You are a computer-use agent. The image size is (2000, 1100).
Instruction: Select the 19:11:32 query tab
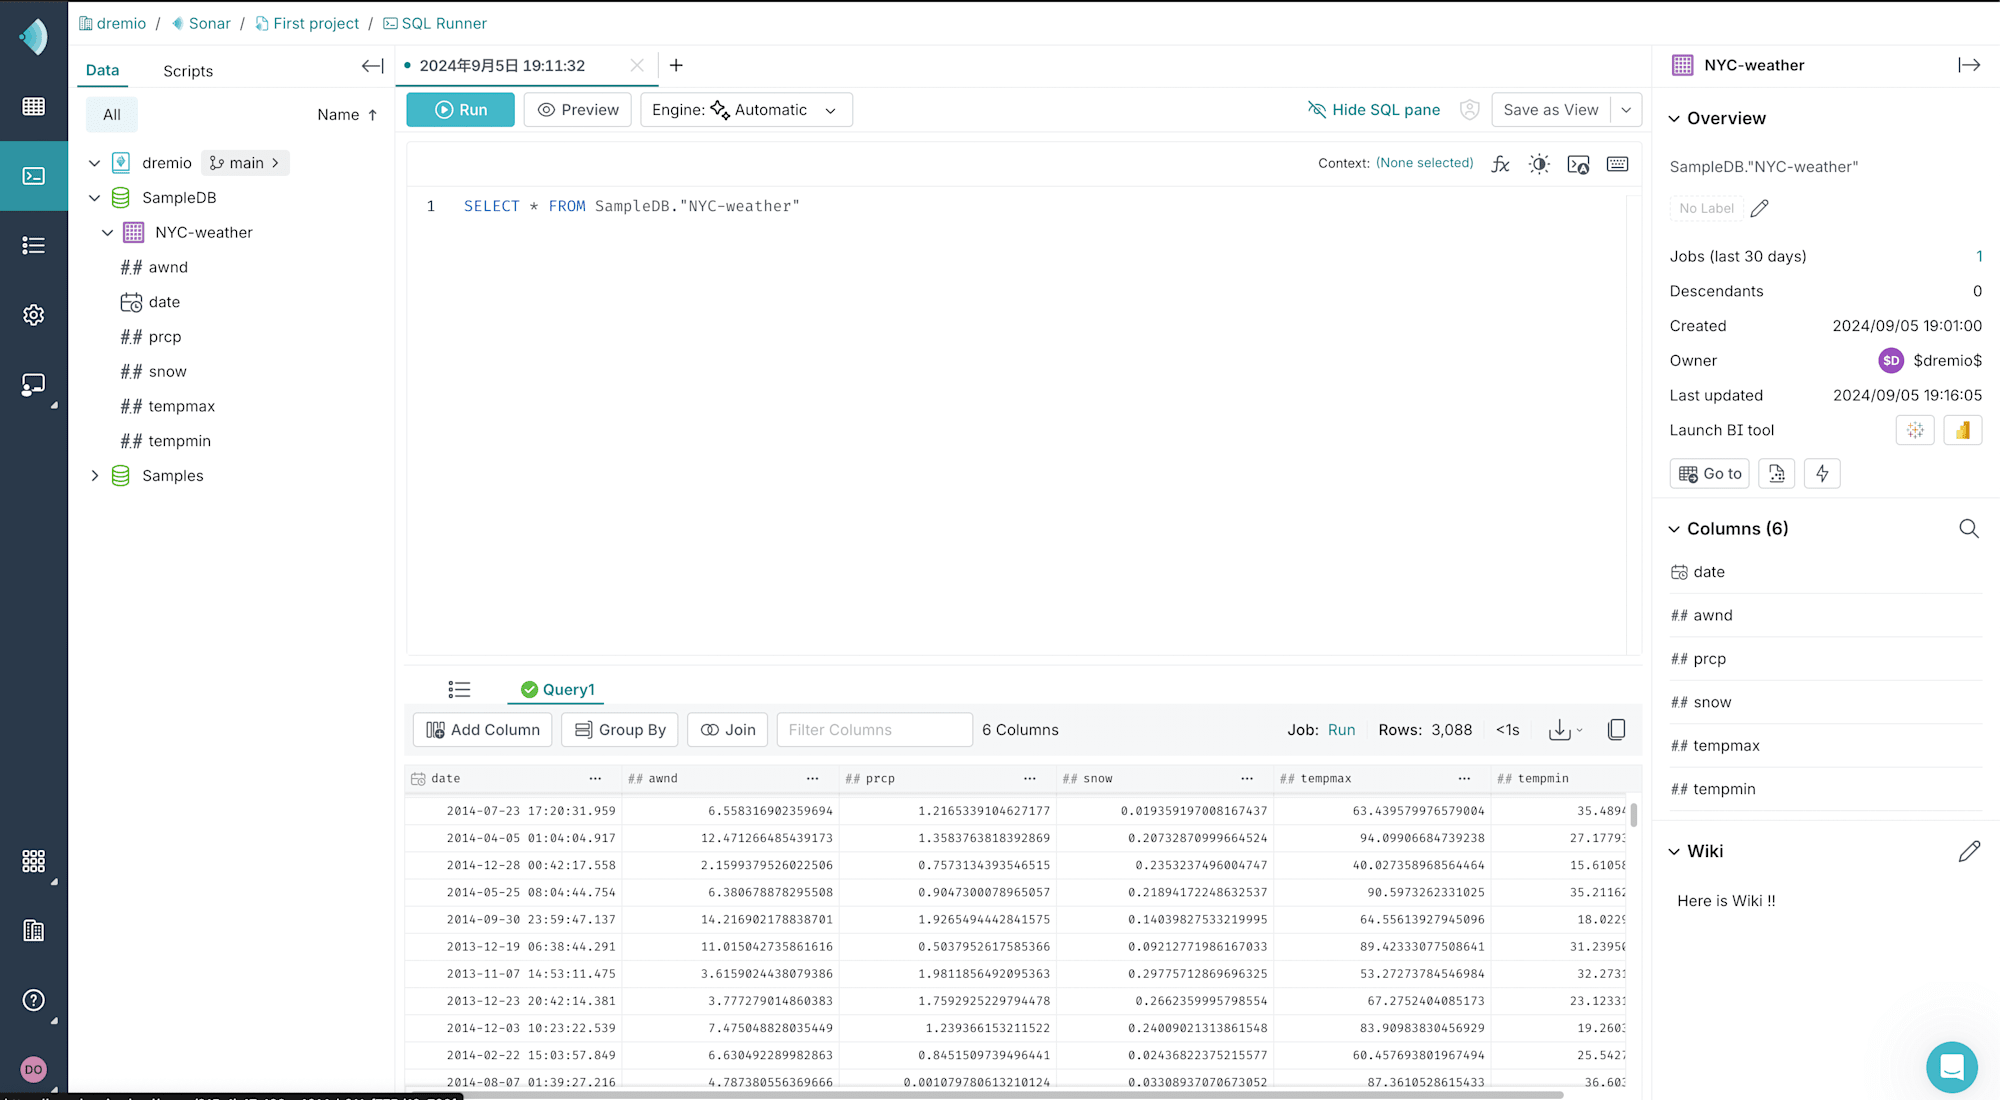point(502,66)
